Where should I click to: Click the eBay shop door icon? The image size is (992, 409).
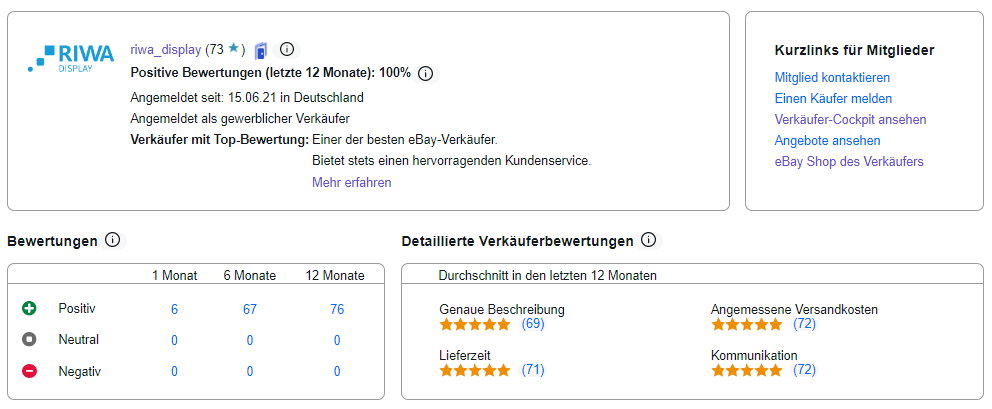(x=261, y=49)
